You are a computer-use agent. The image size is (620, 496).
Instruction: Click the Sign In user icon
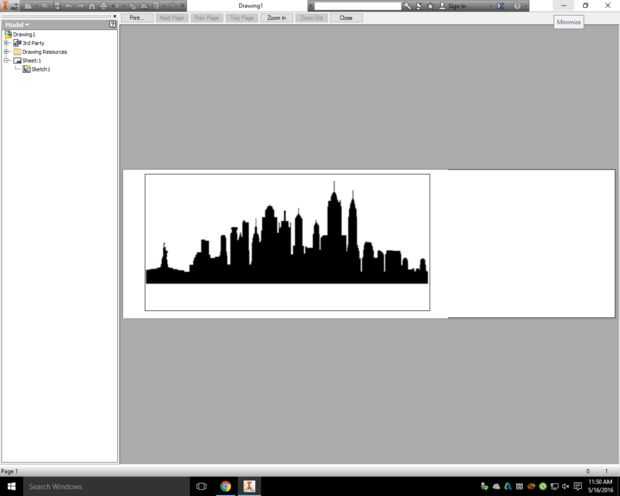pos(442,6)
